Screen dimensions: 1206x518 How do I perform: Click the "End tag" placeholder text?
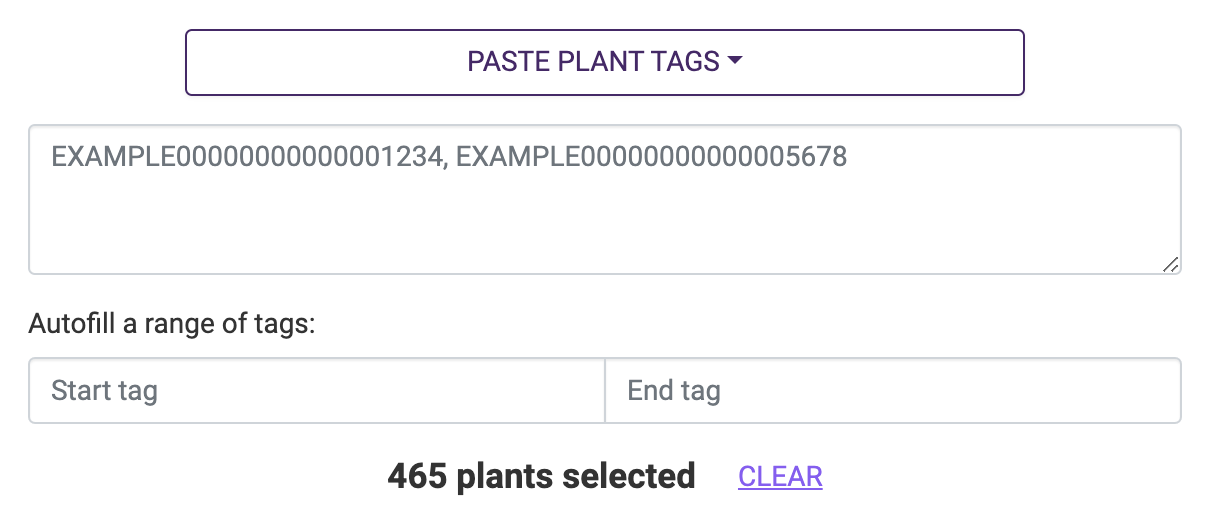pos(673,390)
